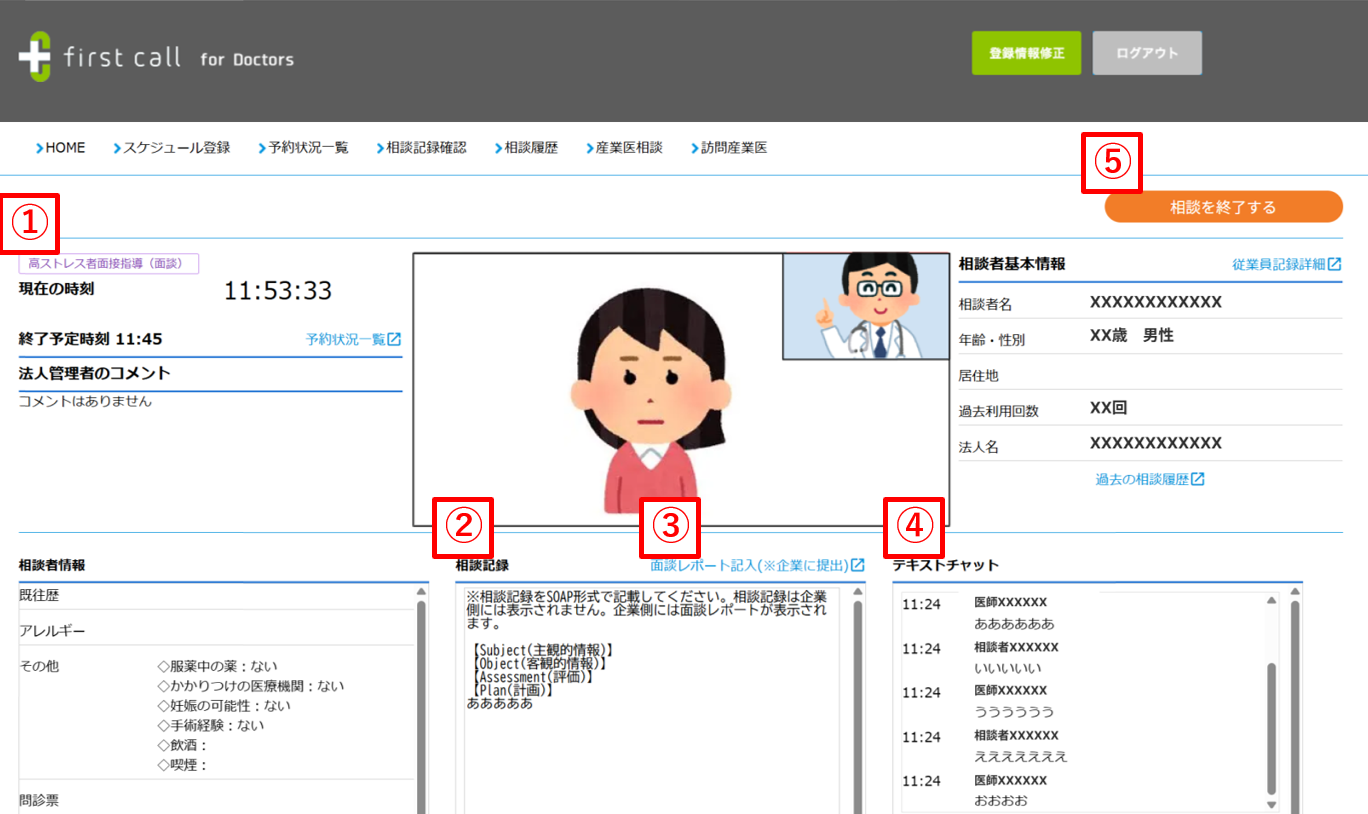The height and width of the screenshot is (814, 1368).
Task: Open 相談履歴 navigation item
Action: coord(527,148)
